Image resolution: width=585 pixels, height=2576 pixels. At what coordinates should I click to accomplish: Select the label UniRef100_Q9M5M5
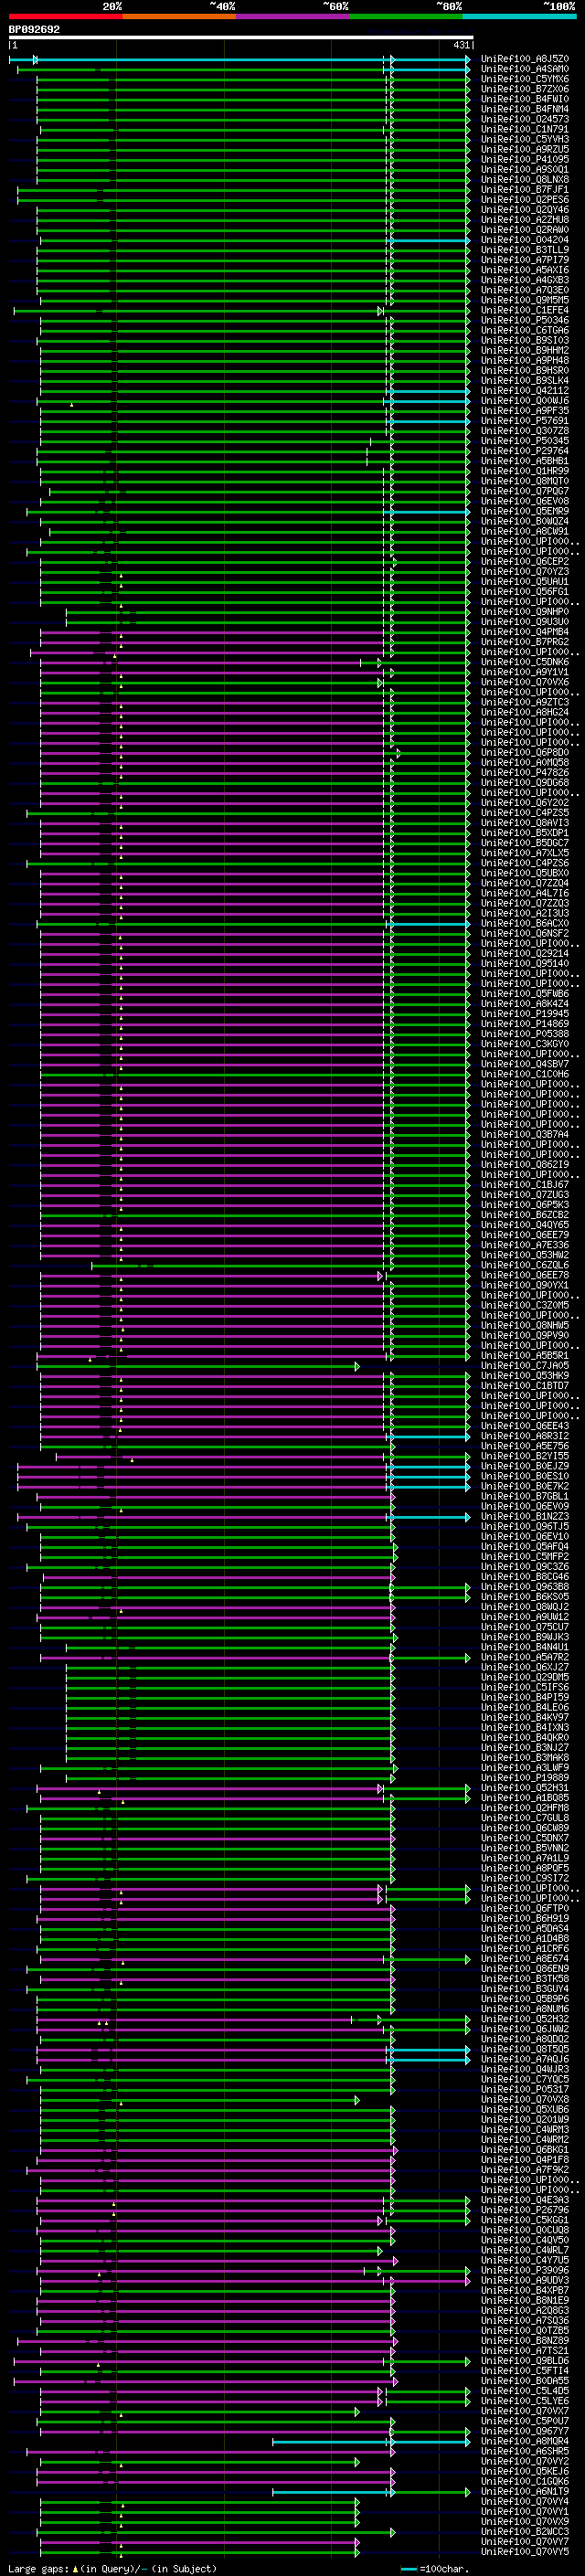(x=525, y=300)
